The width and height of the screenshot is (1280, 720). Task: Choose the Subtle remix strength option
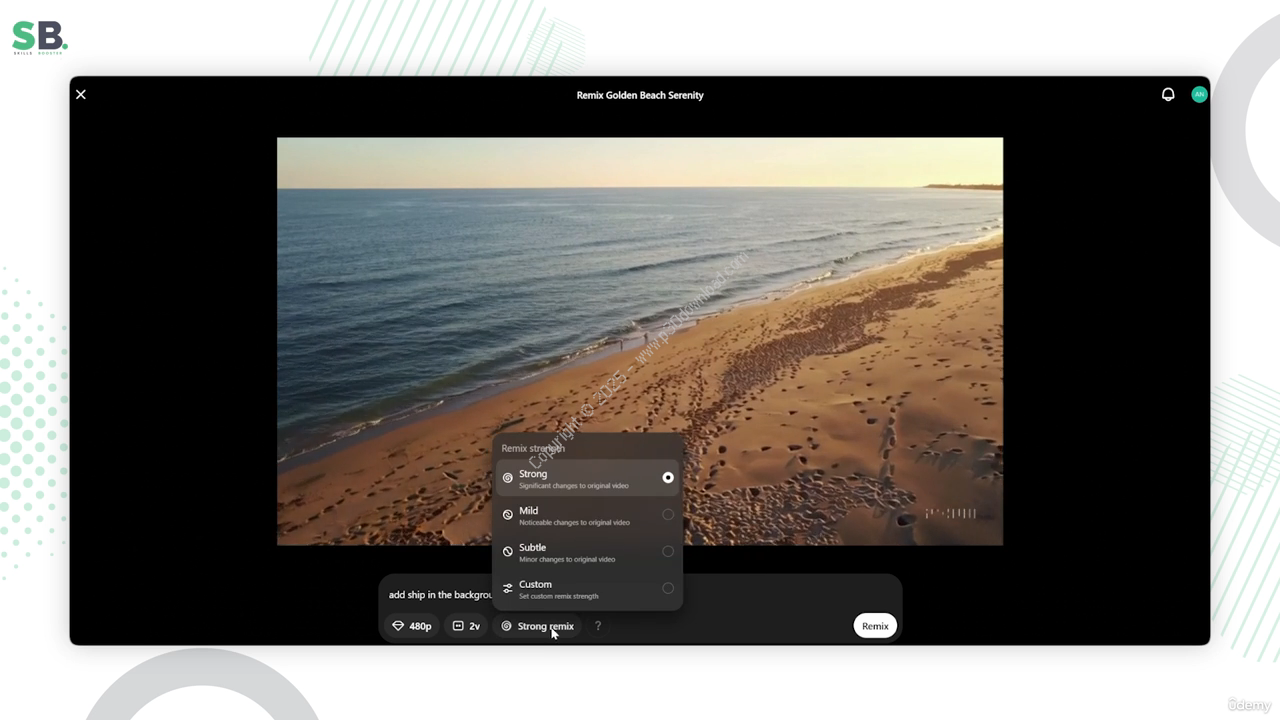point(588,552)
